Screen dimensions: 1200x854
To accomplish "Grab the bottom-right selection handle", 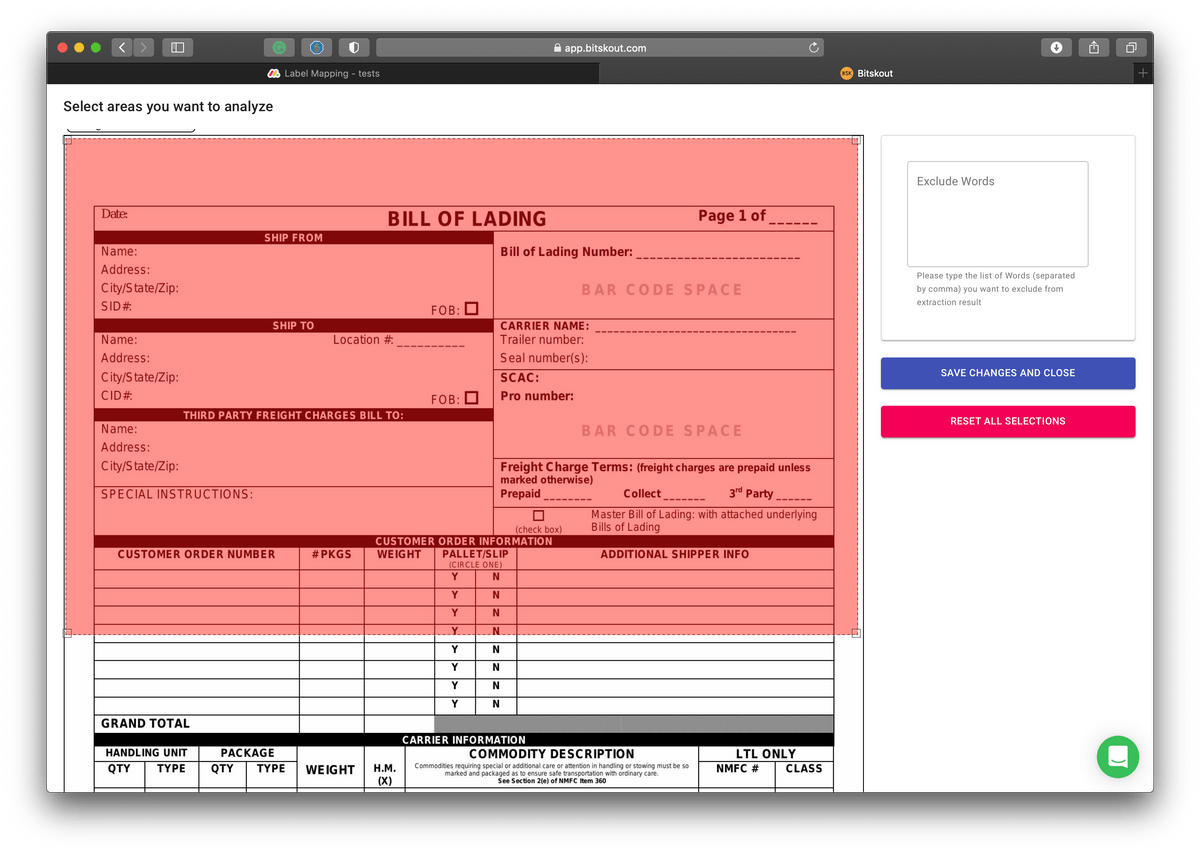I will (x=856, y=633).
